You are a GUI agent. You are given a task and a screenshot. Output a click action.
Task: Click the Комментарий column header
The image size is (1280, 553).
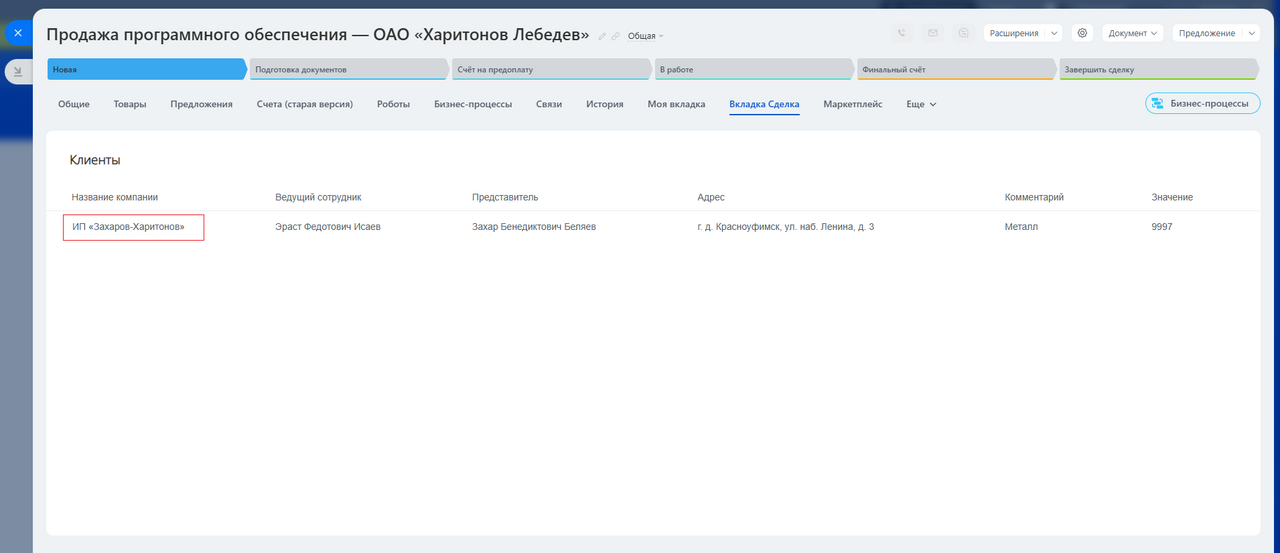[x=1034, y=197]
